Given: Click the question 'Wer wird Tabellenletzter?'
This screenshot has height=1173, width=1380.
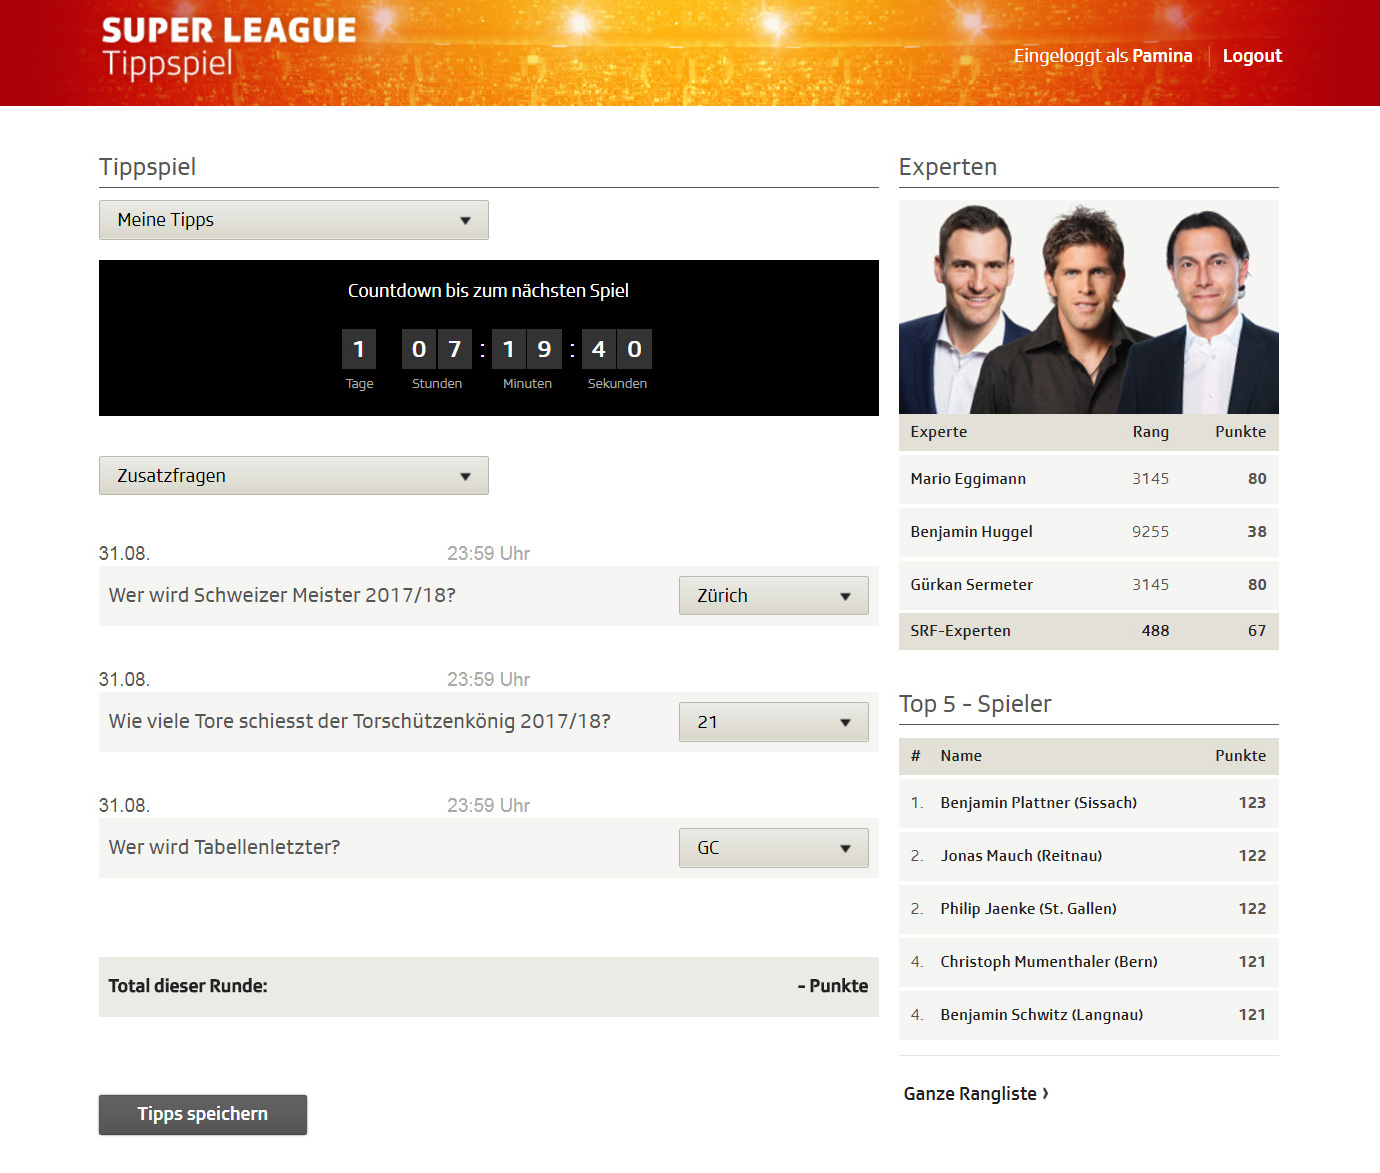Looking at the screenshot, I should (224, 848).
